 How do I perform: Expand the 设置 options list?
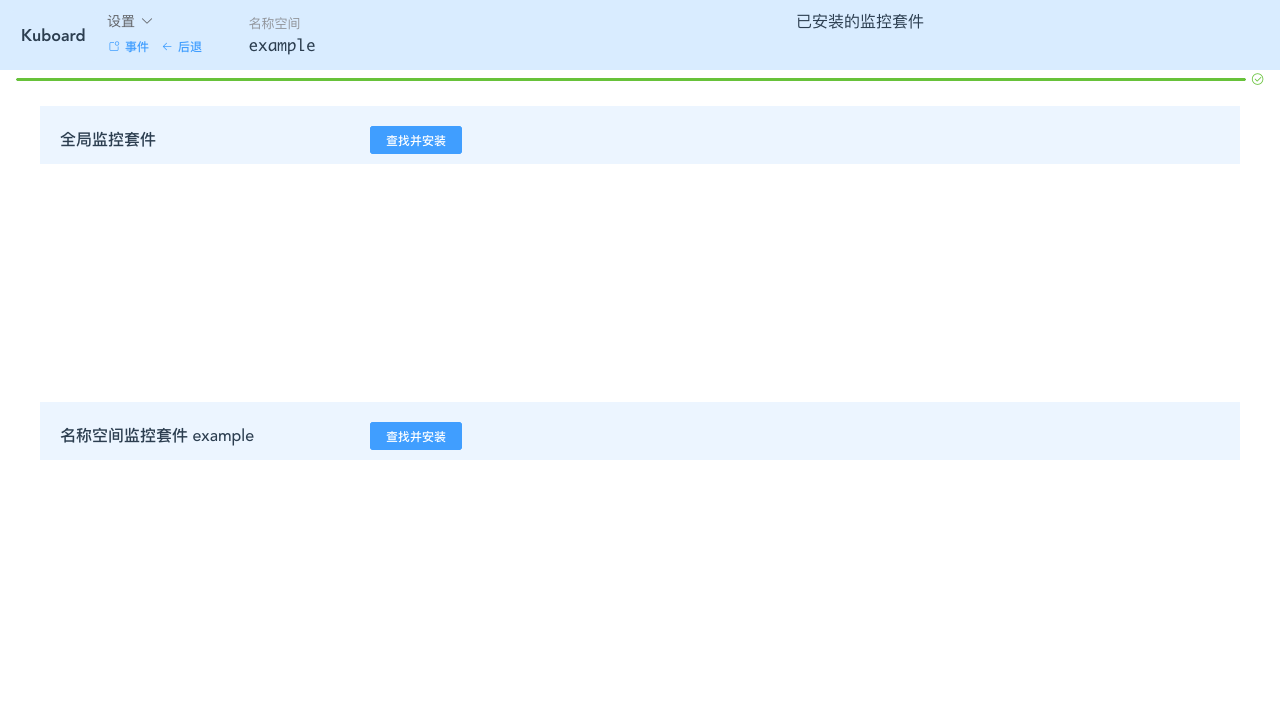130,21
